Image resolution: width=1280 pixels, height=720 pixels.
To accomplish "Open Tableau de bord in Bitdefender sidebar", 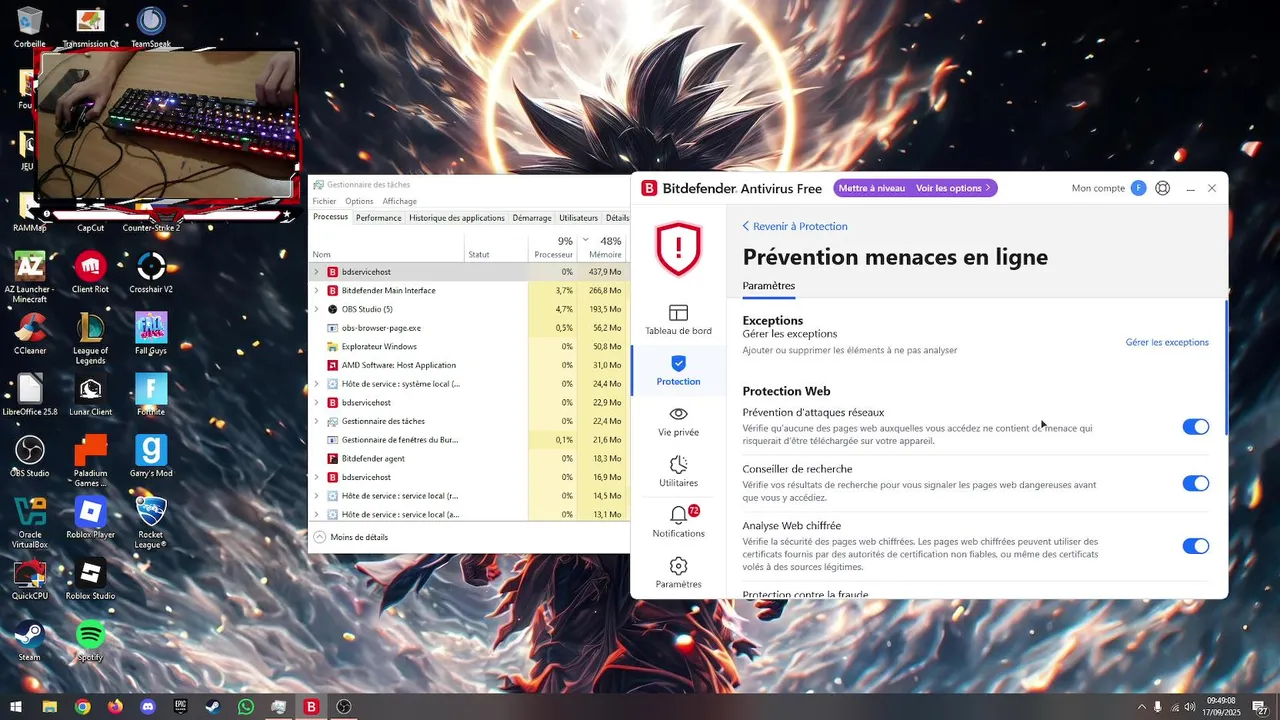I will (x=678, y=320).
